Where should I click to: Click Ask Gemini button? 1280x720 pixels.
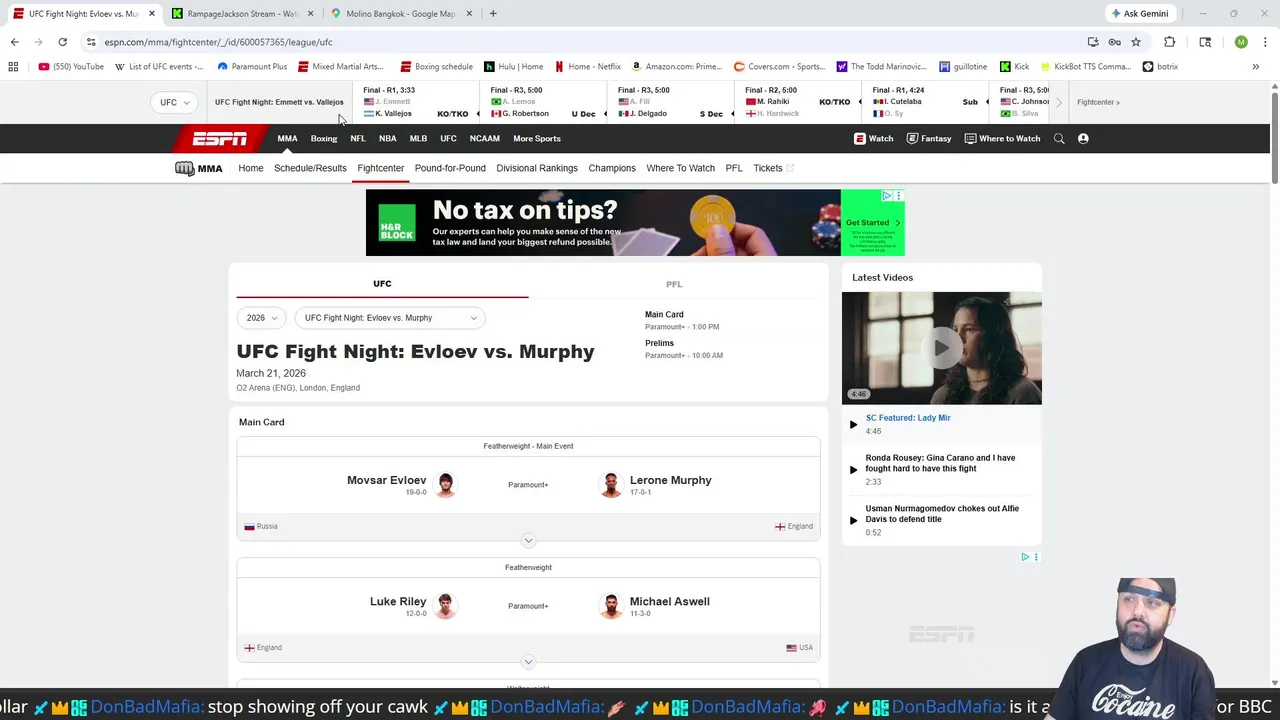tap(1139, 14)
